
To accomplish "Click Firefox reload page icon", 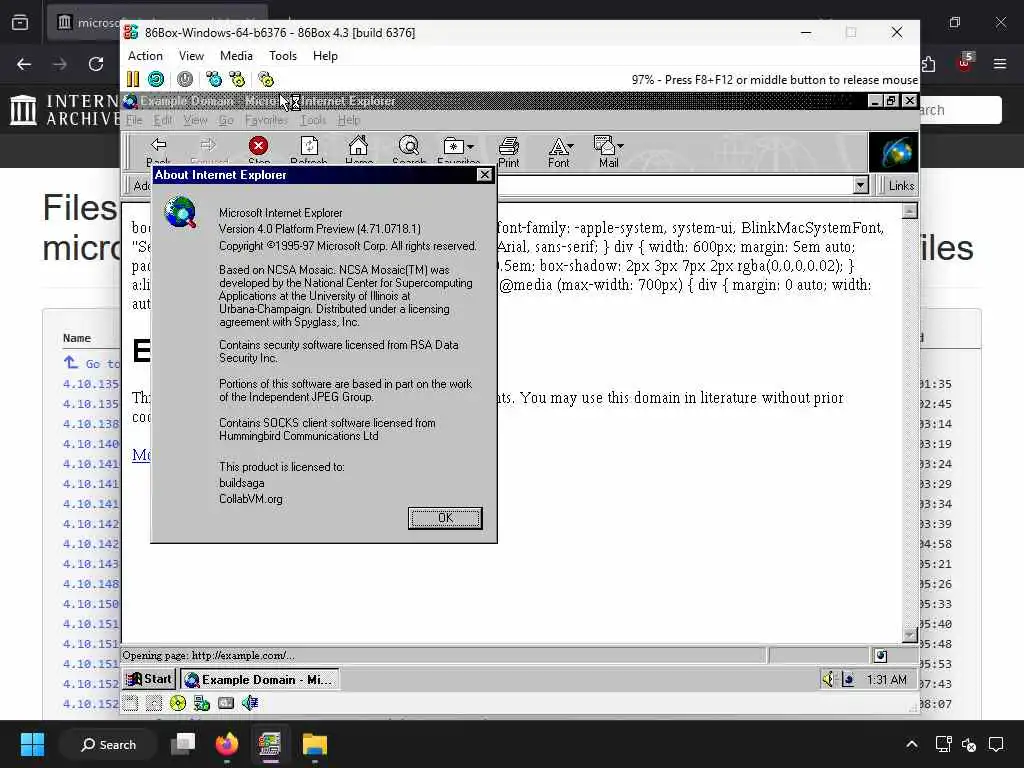I will click(x=96, y=64).
